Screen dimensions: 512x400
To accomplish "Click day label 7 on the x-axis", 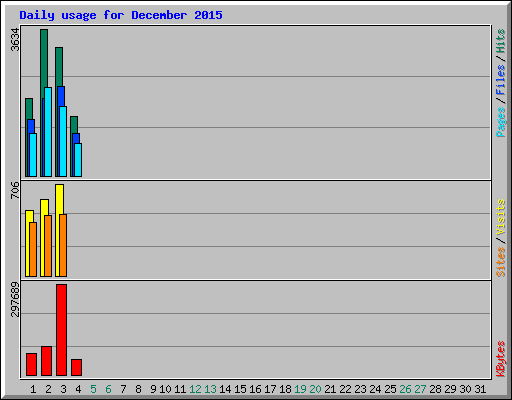I will click(x=123, y=389).
